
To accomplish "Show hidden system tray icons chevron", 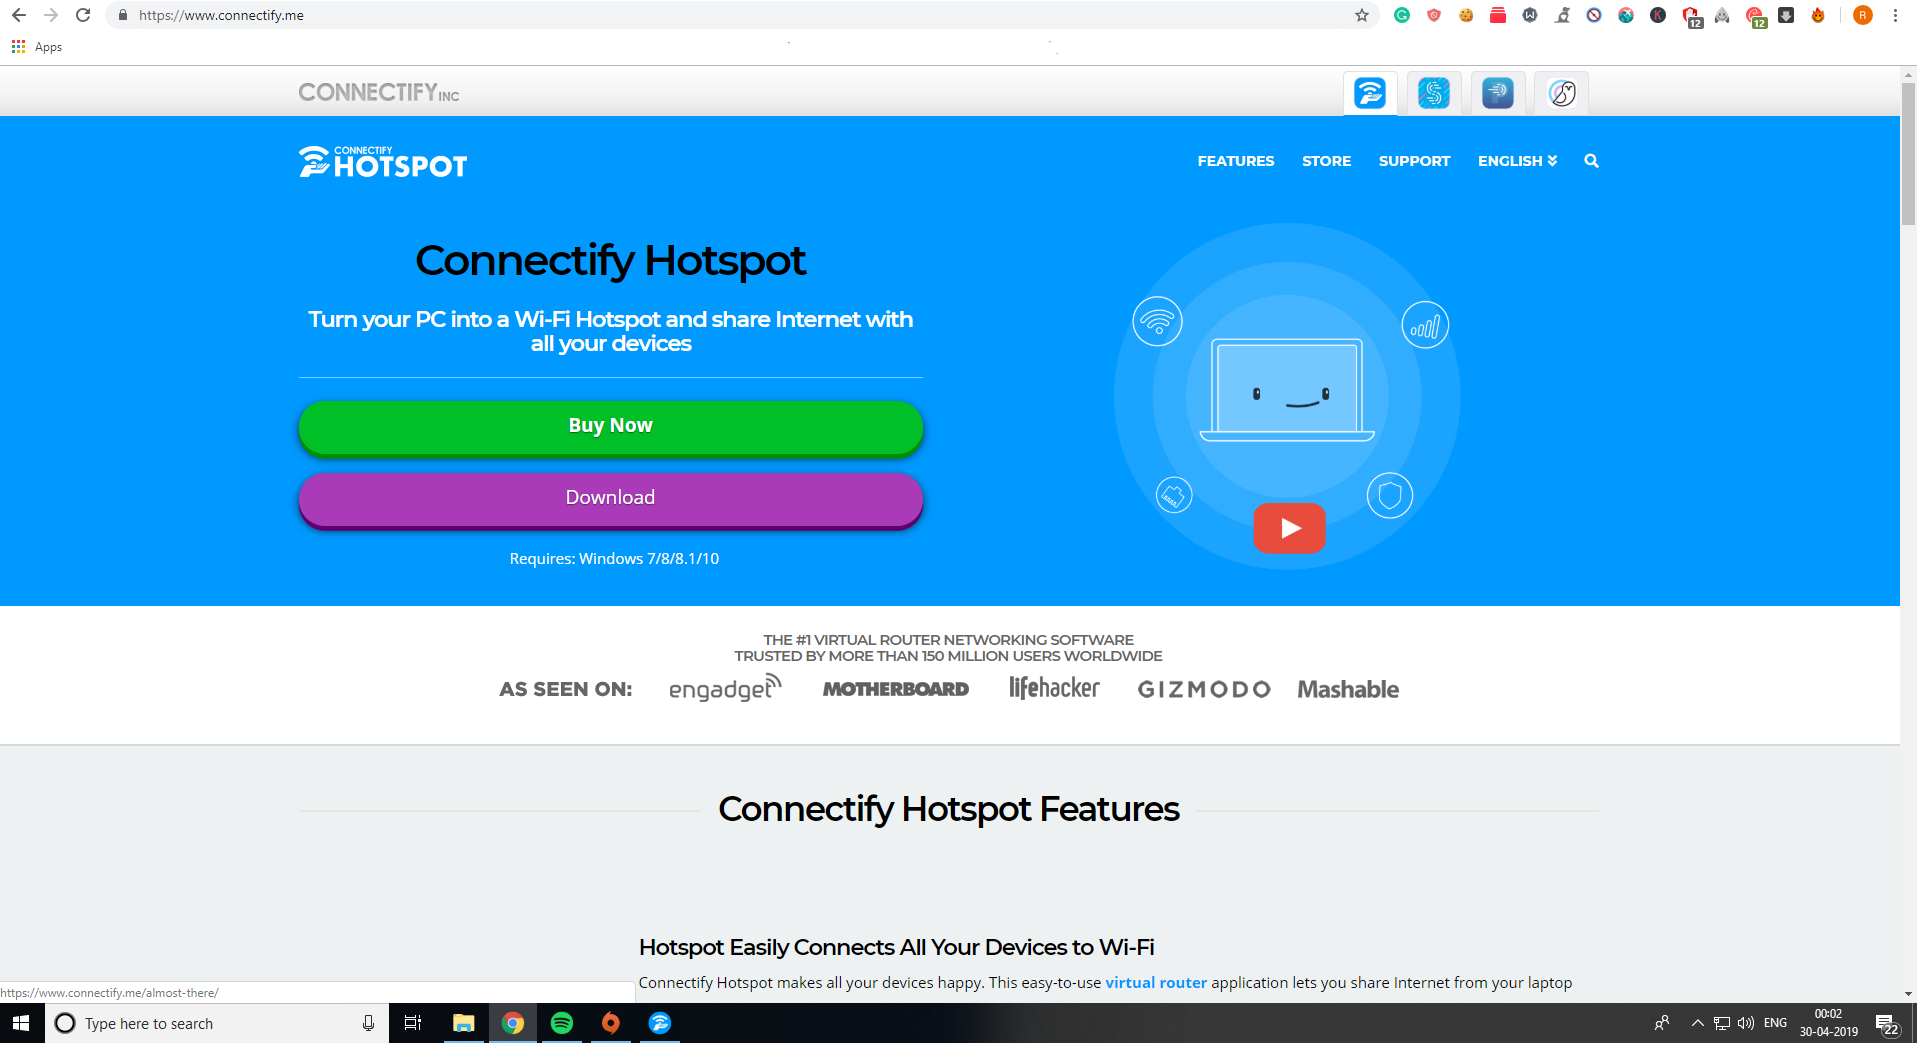I will (x=1697, y=1023).
